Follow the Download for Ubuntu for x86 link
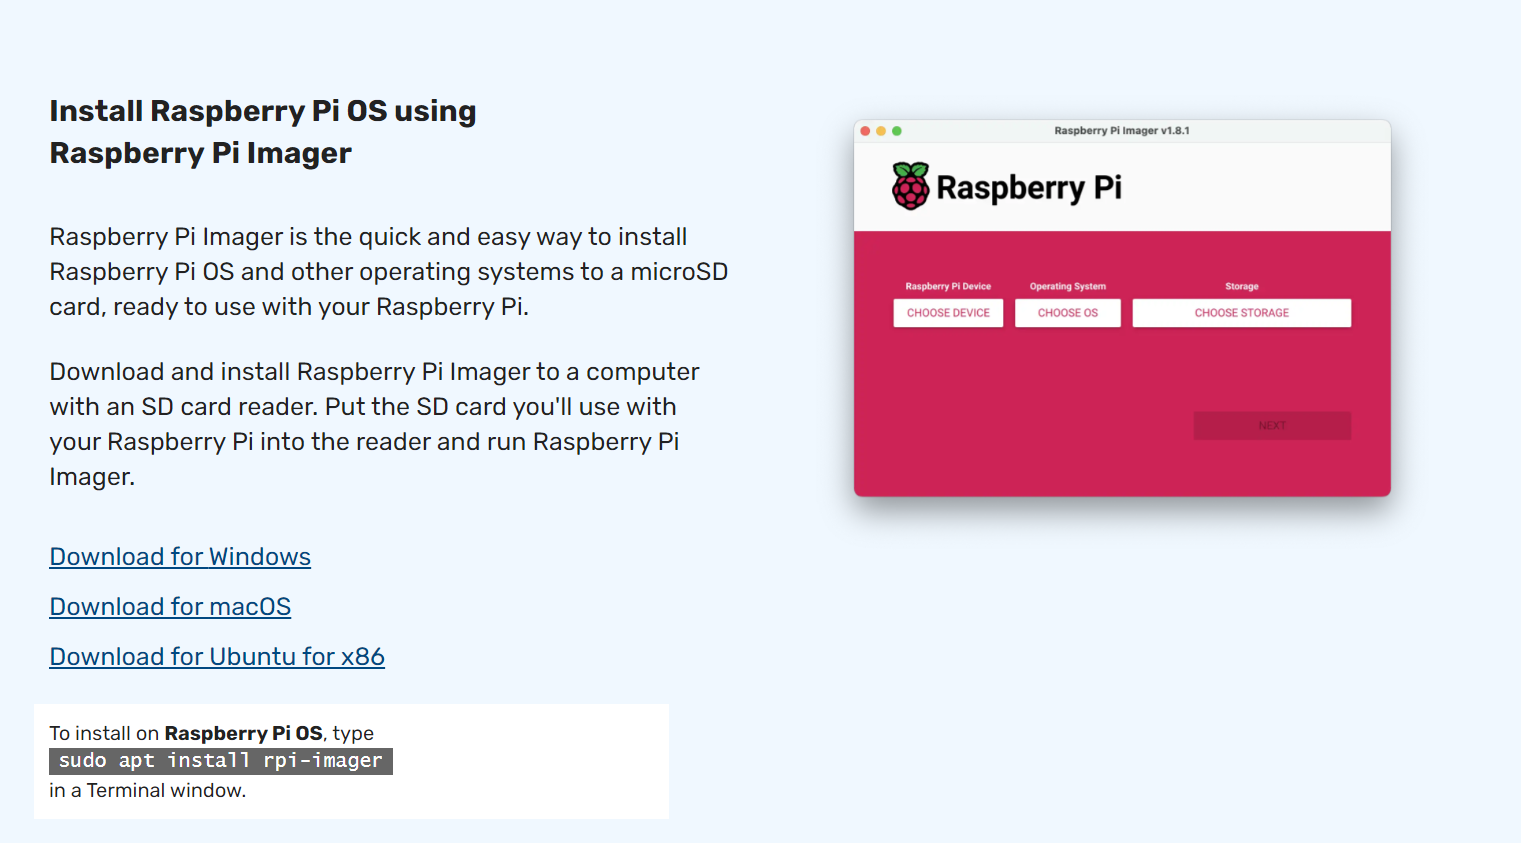The image size is (1521, 843). (x=217, y=657)
